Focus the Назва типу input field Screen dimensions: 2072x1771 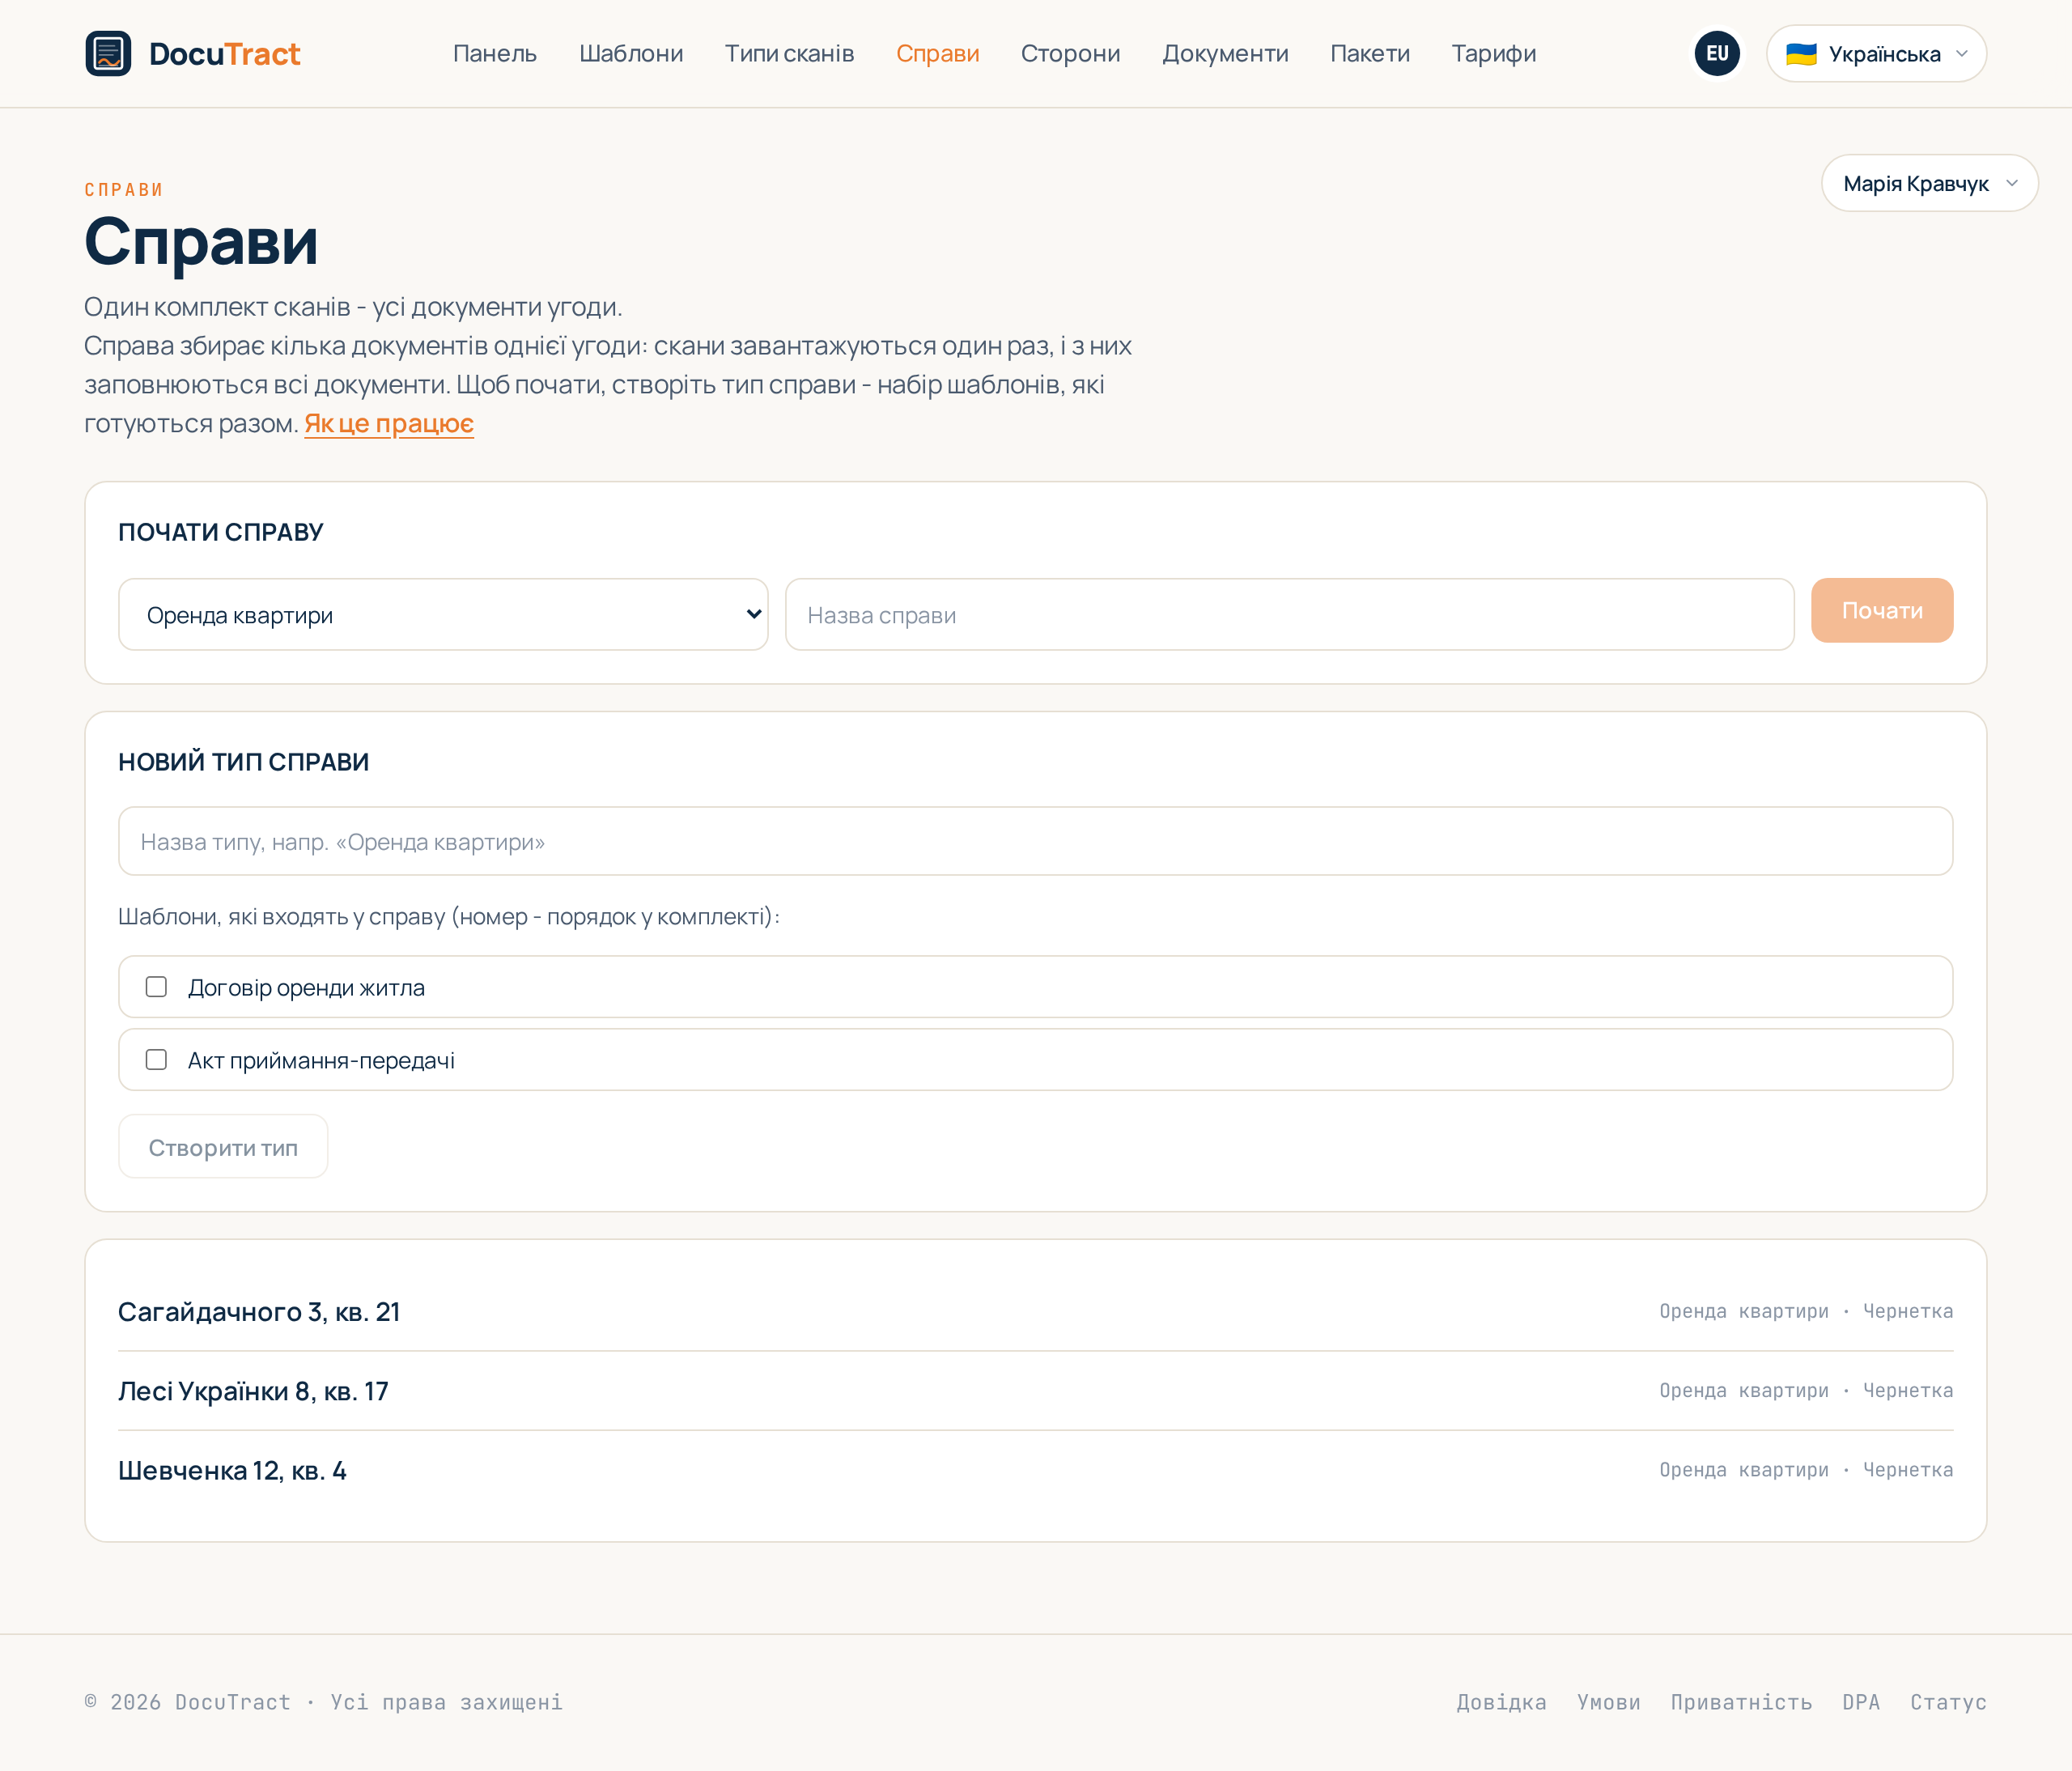point(1035,842)
